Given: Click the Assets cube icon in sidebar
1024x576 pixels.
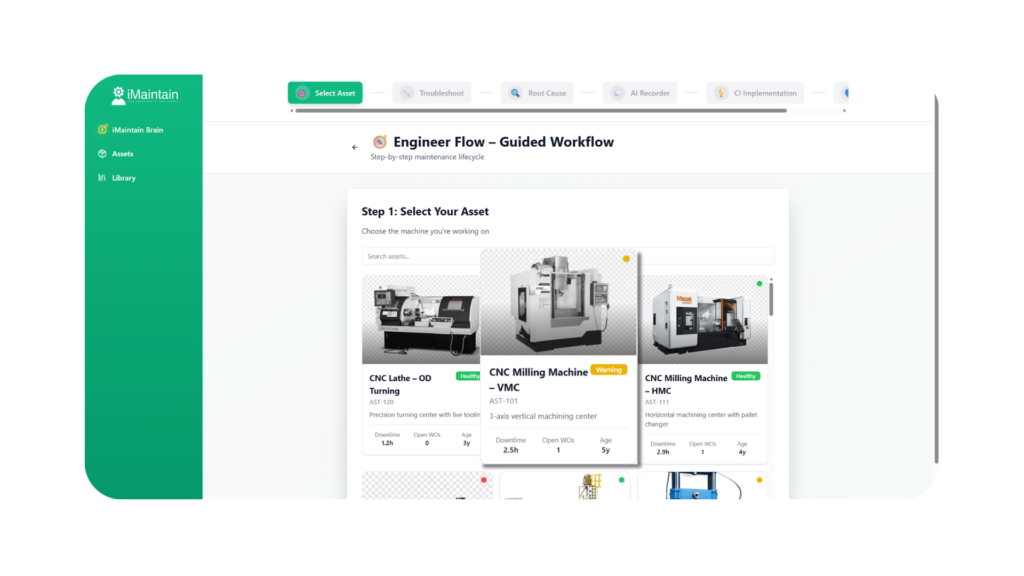Looking at the screenshot, I should pos(102,154).
